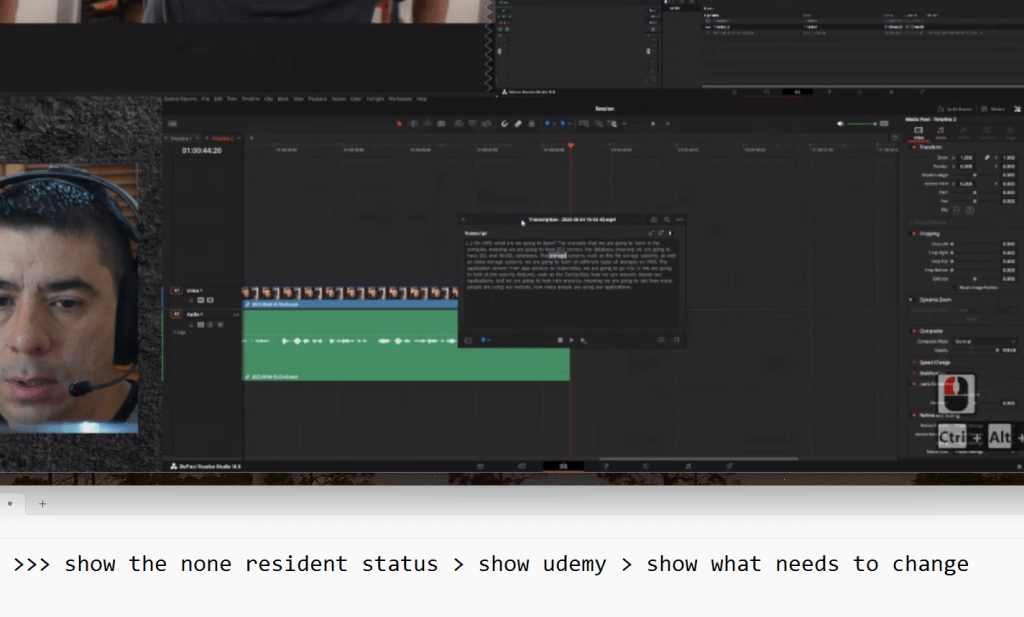Open the Workspace menu
Viewport: 1024px width, 617px height.
400,99
